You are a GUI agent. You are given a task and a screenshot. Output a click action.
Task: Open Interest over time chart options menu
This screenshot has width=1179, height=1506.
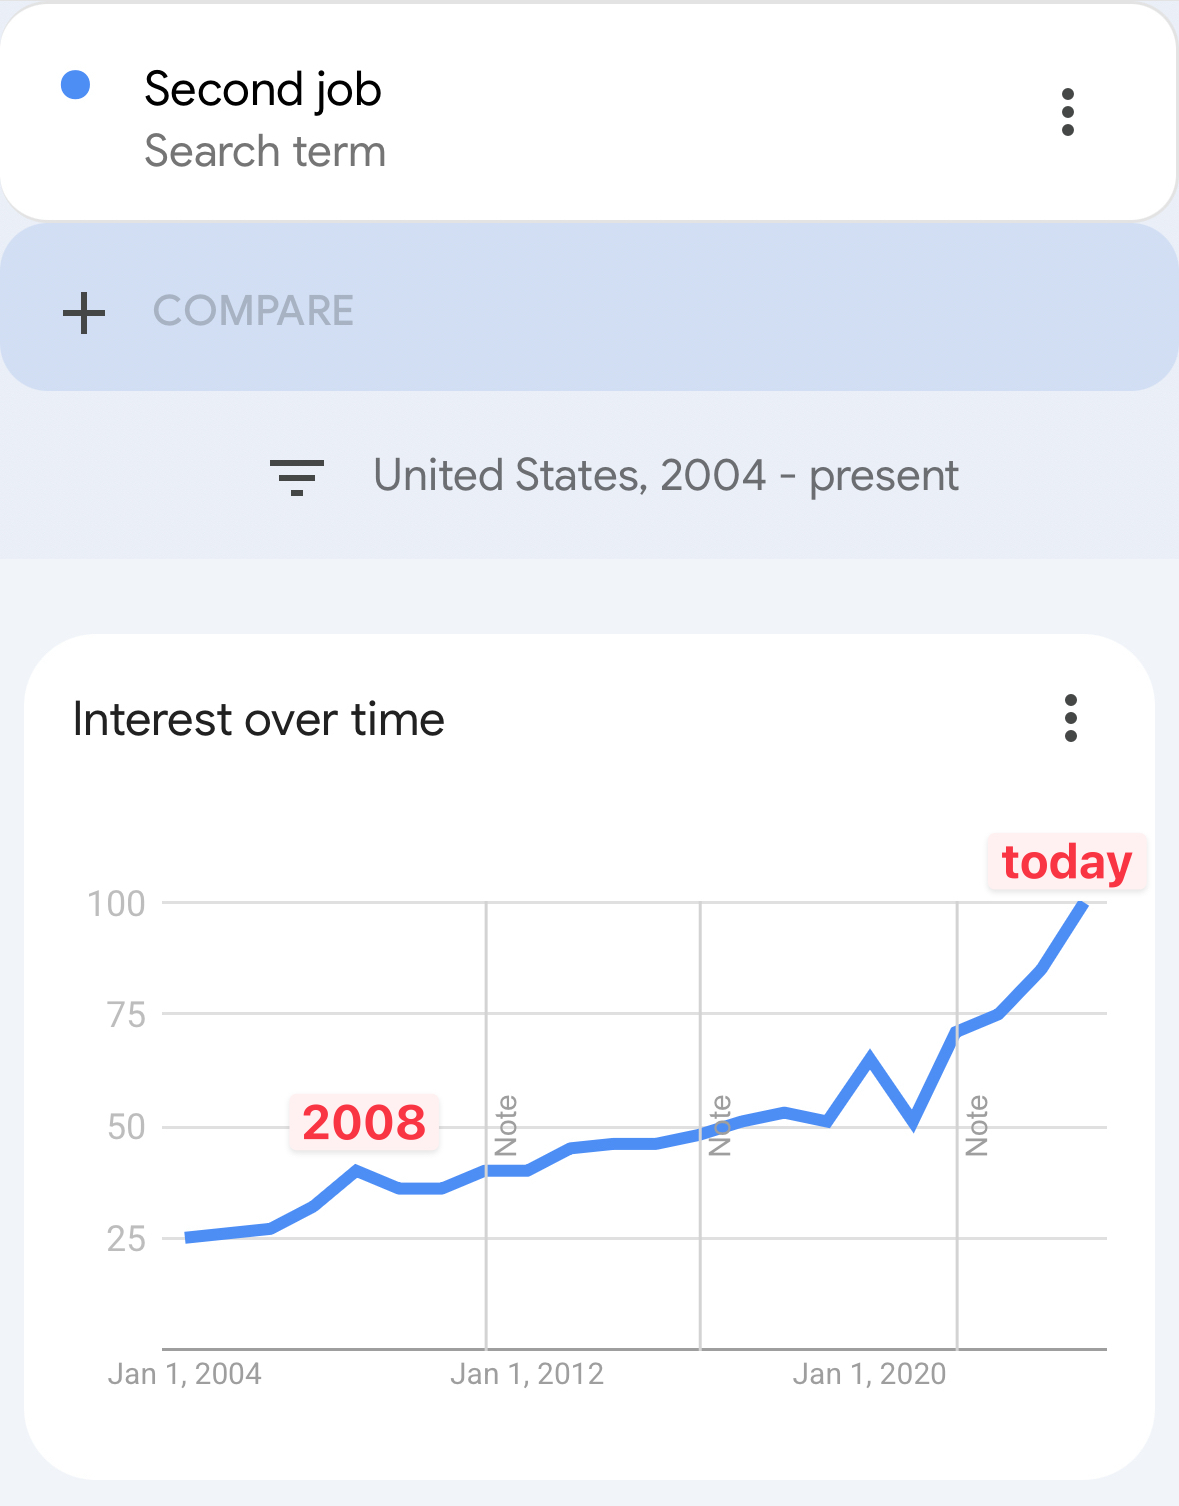[1071, 718]
